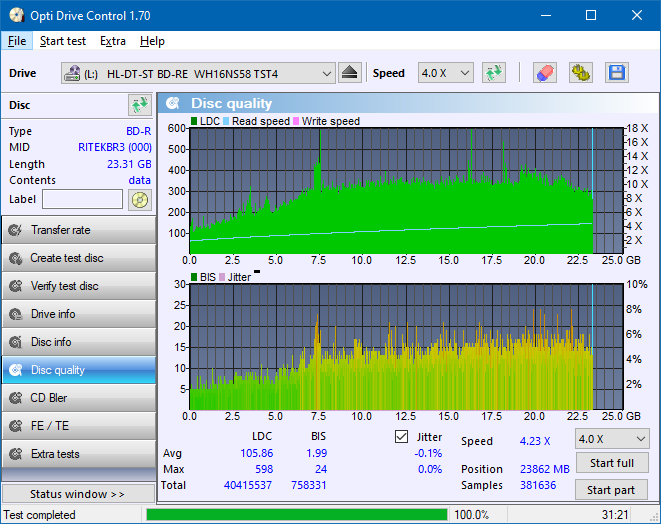Click the CD Bler icon
Image resolution: width=661 pixels, height=524 pixels.
click(x=16, y=398)
